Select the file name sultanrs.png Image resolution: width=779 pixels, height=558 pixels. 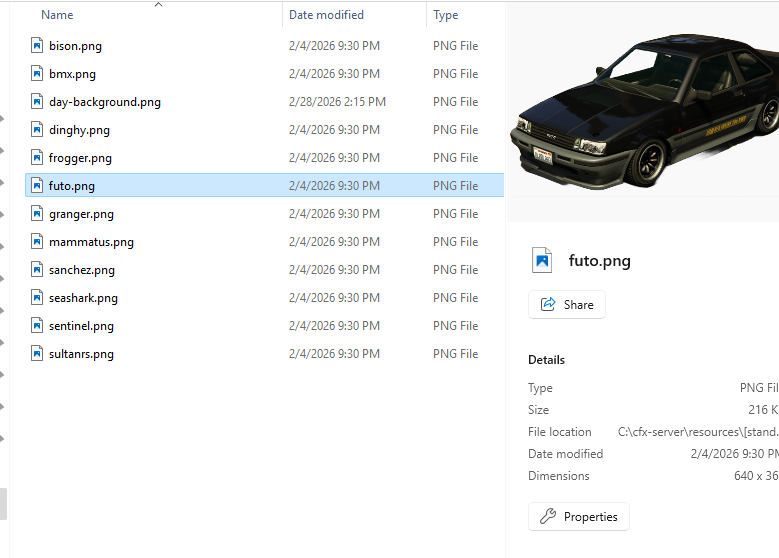pos(81,354)
